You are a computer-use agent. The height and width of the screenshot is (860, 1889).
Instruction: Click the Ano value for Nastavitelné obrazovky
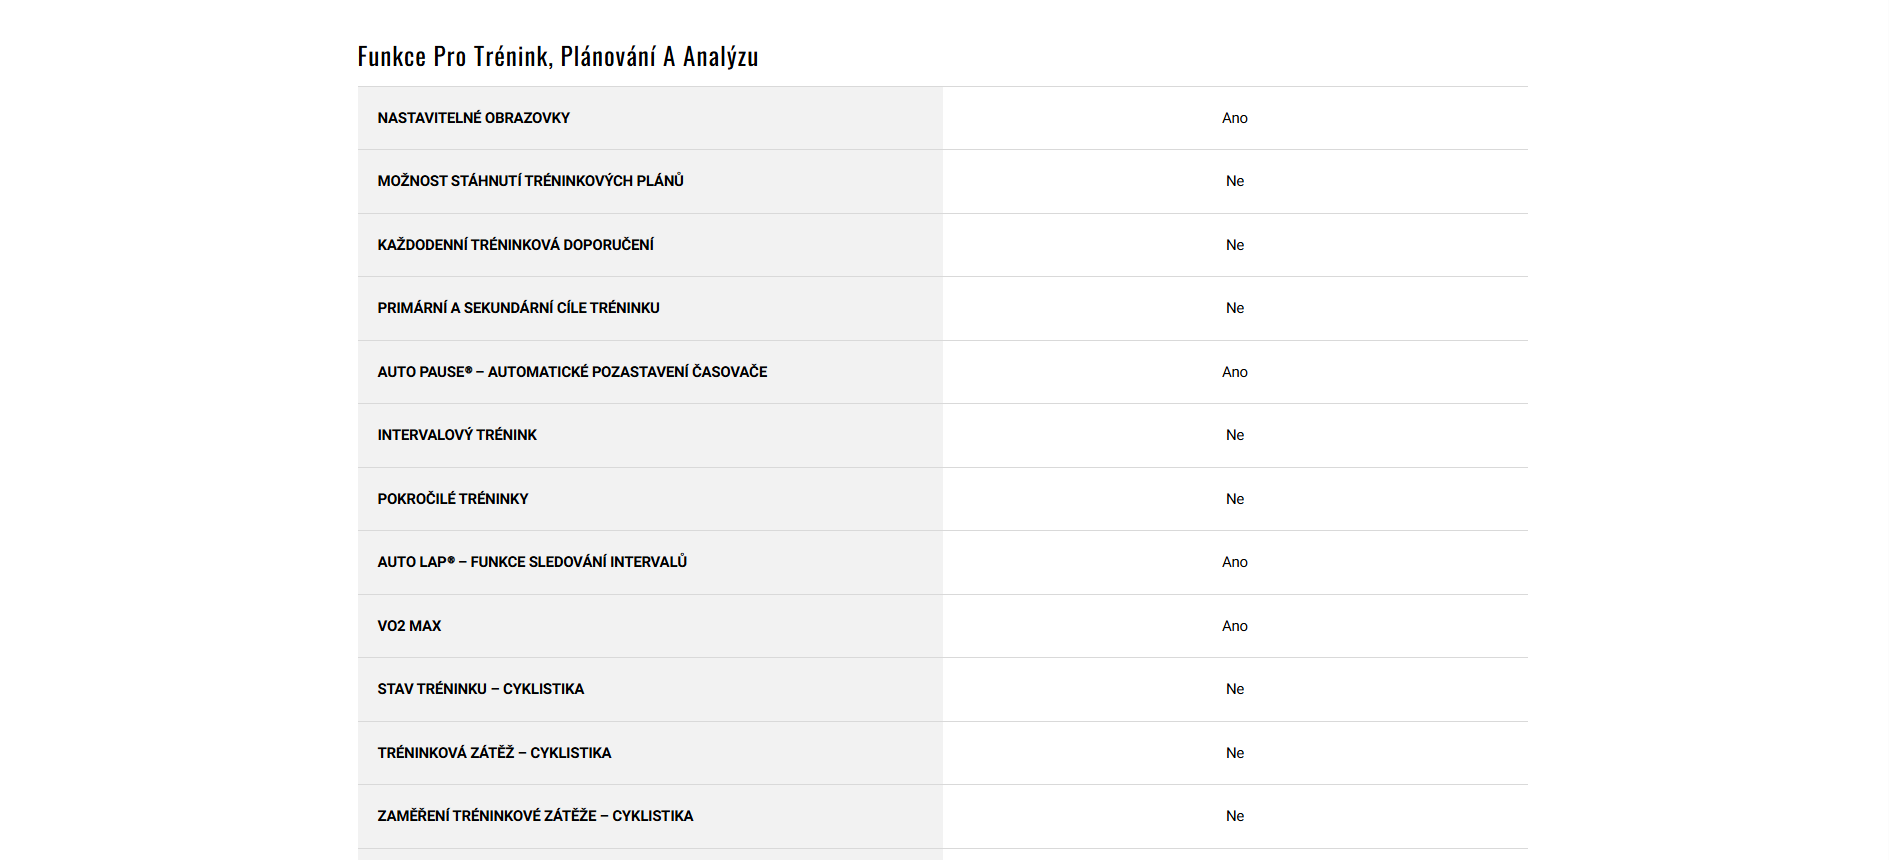coord(1234,118)
